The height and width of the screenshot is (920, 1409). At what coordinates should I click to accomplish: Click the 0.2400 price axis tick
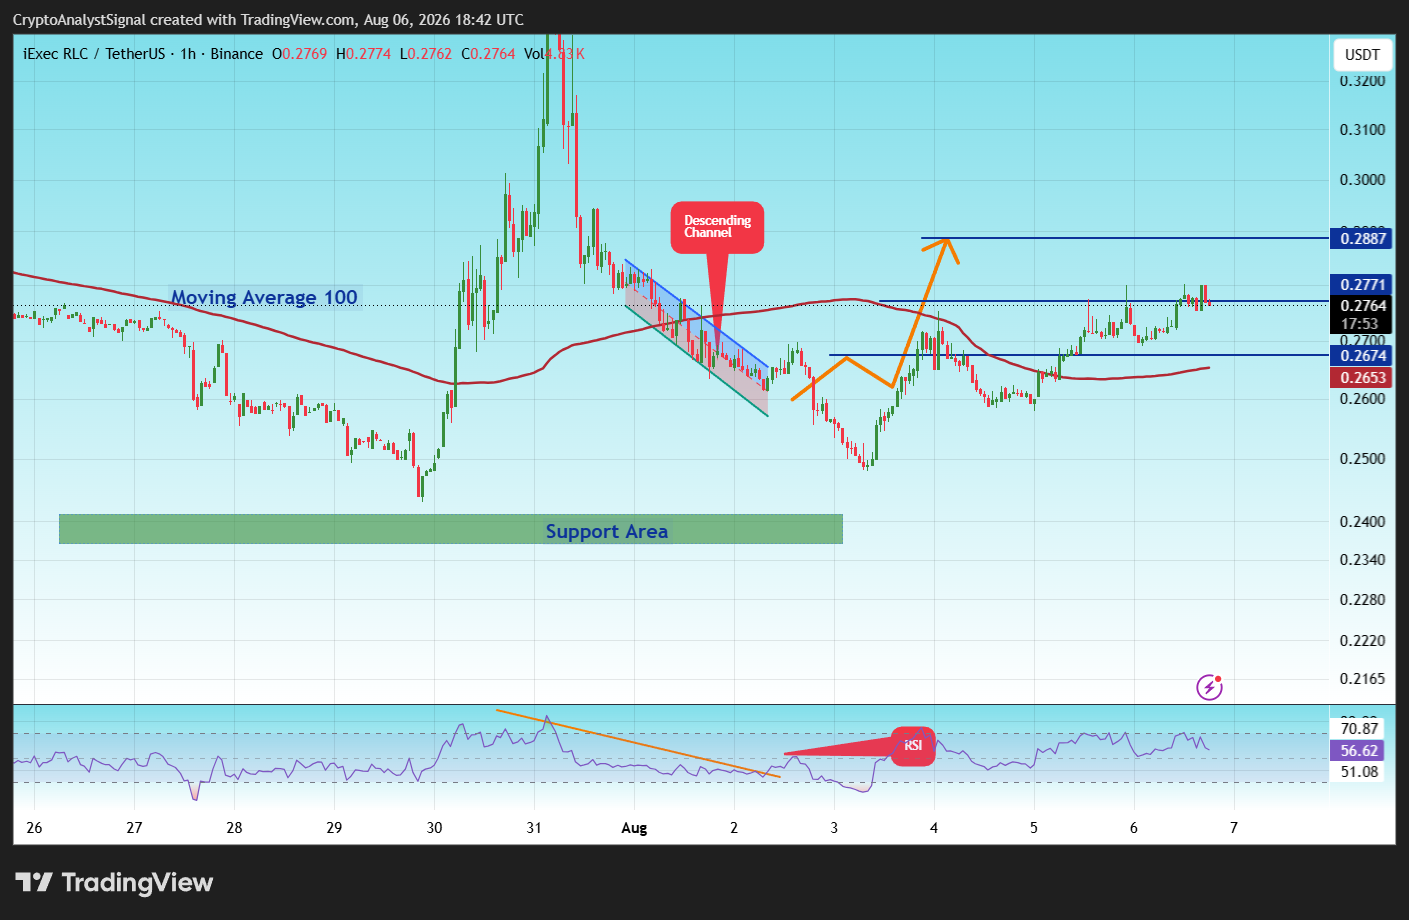[1363, 522]
